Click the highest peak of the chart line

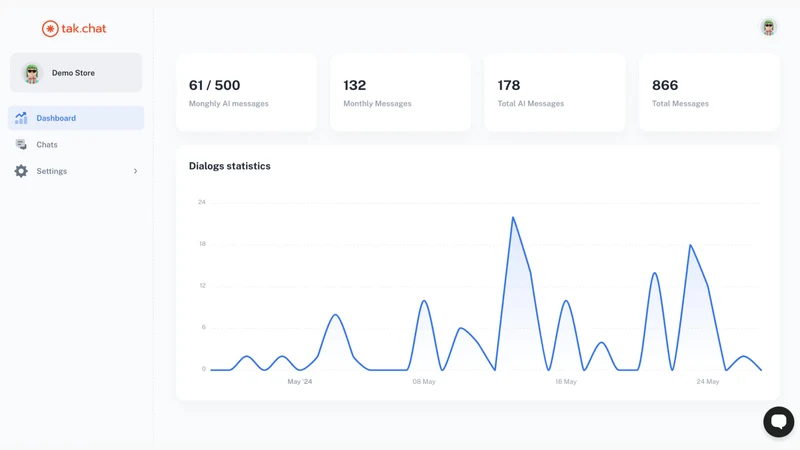point(513,218)
